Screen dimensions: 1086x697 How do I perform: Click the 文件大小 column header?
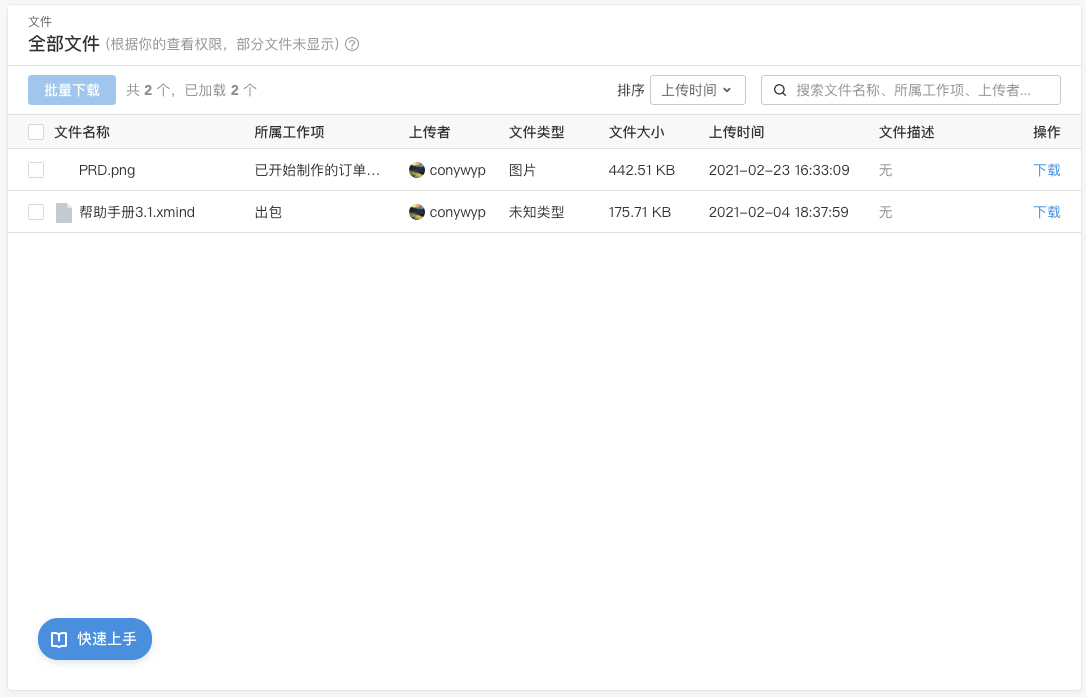pos(637,132)
